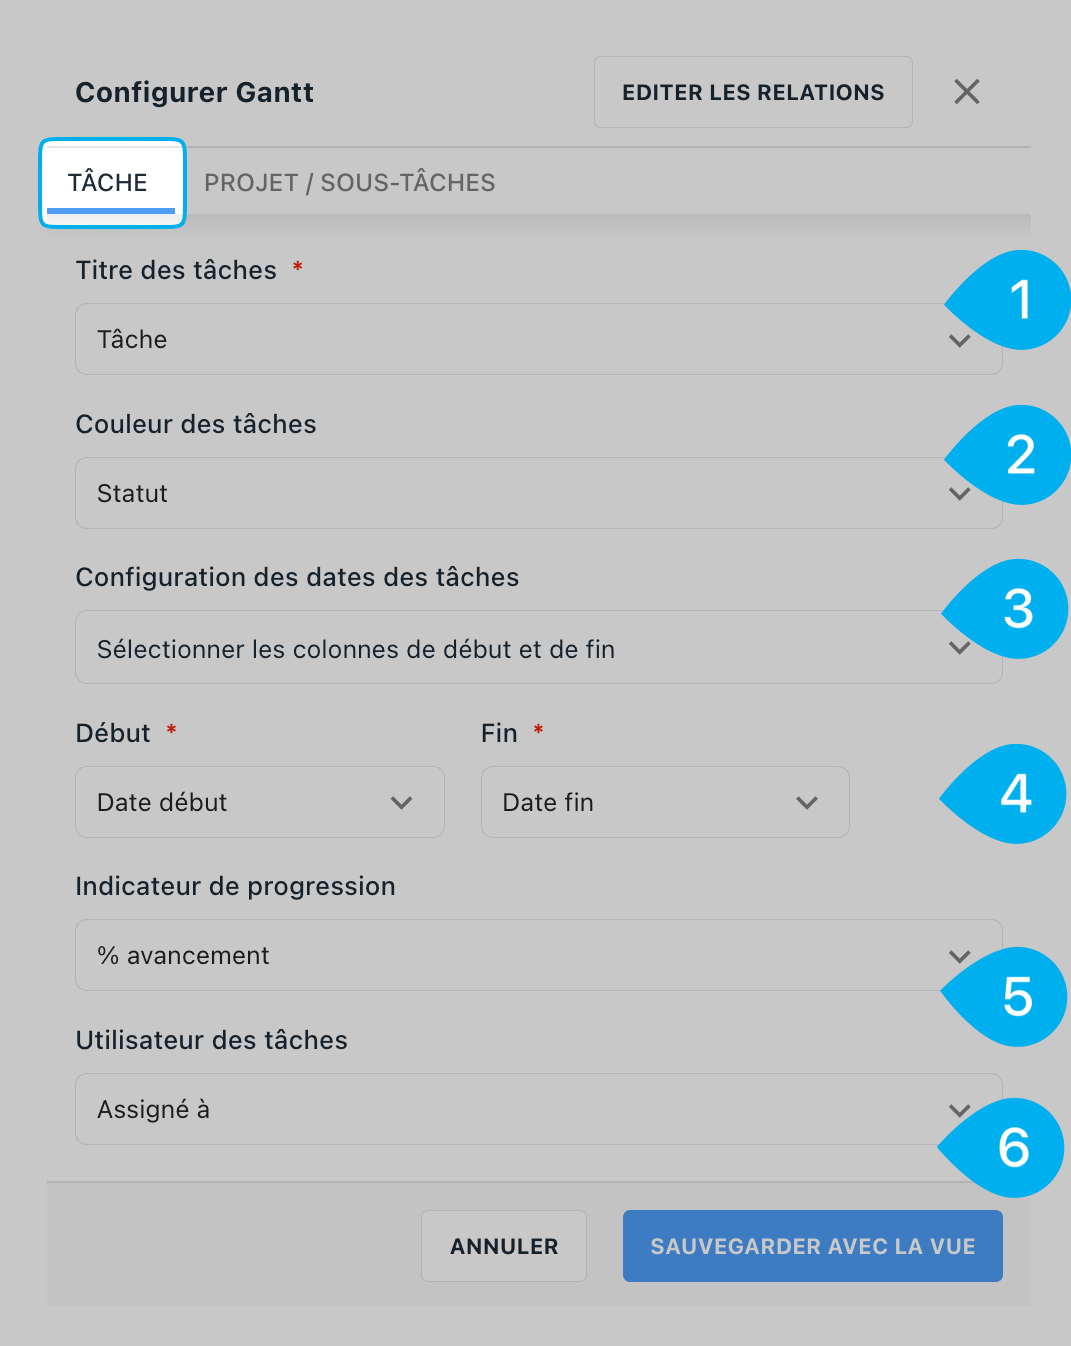Open the Début Date début dropdown
This screenshot has height=1346, width=1071.
click(x=260, y=802)
